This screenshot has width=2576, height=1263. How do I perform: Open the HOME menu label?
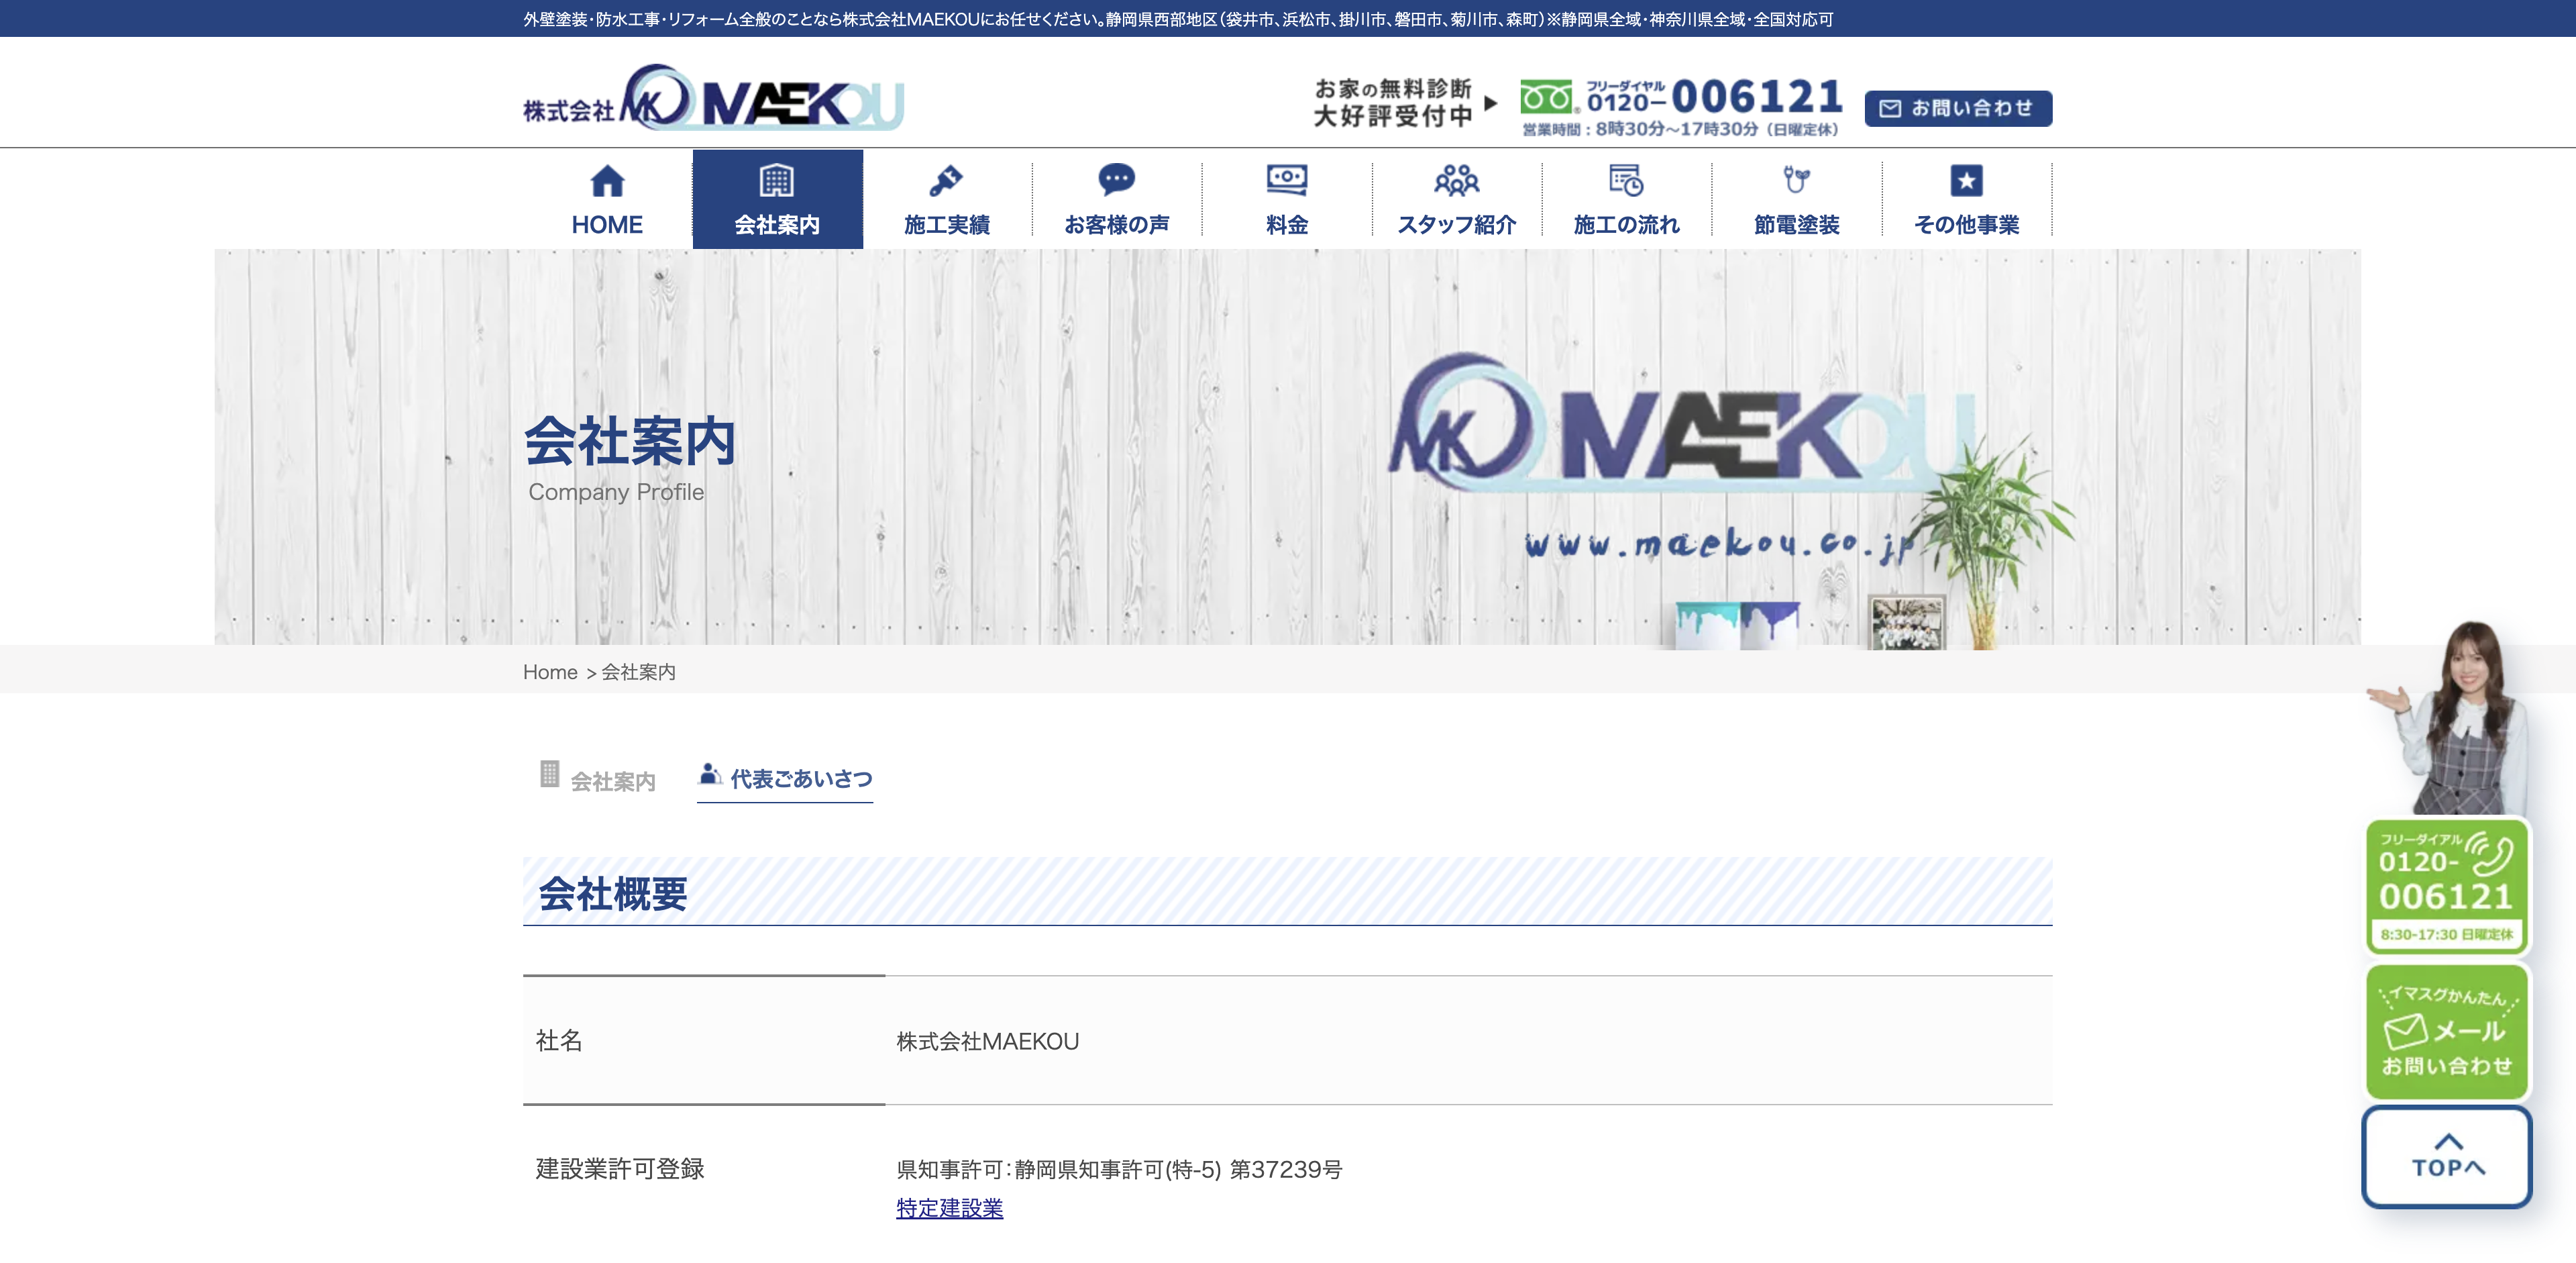pyautogui.click(x=607, y=225)
